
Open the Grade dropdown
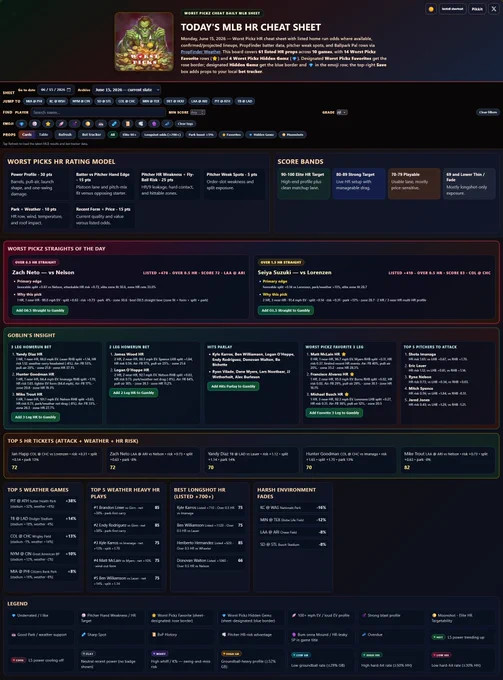(x=342, y=112)
